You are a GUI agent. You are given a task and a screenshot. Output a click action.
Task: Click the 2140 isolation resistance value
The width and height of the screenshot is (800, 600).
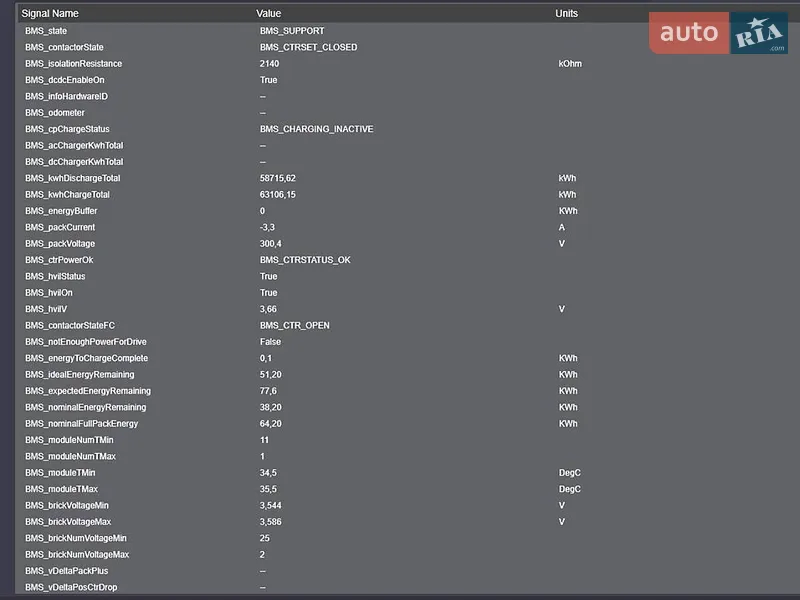pos(269,64)
